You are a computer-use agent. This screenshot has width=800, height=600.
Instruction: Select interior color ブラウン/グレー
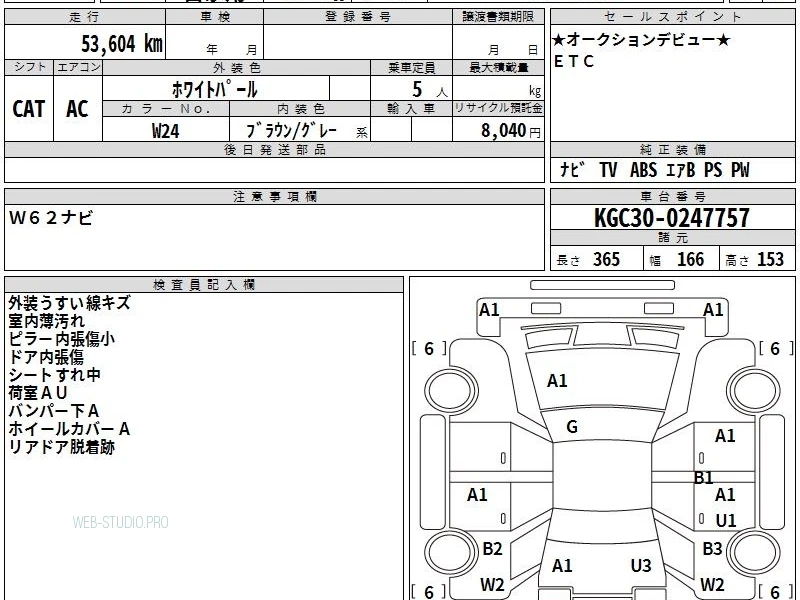pyautogui.click(x=291, y=131)
